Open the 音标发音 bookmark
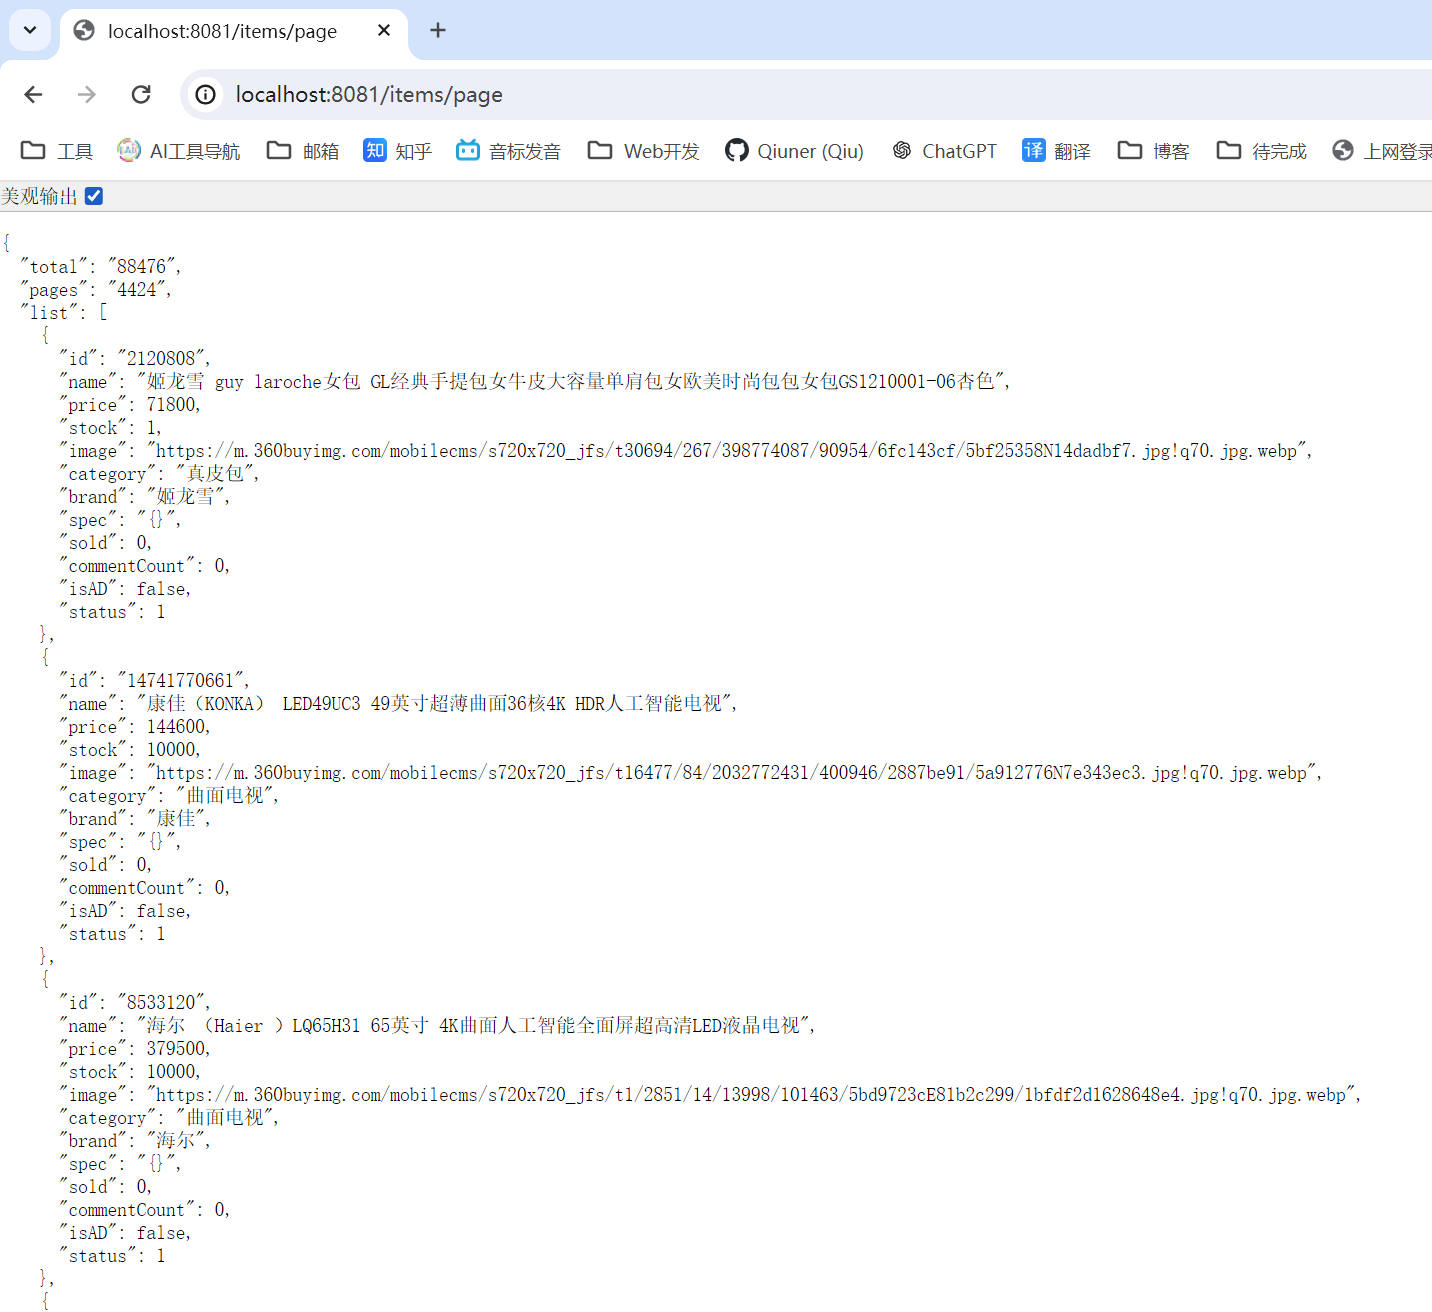The height and width of the screenshot is (1312, 1432). (x=509, y=151)
